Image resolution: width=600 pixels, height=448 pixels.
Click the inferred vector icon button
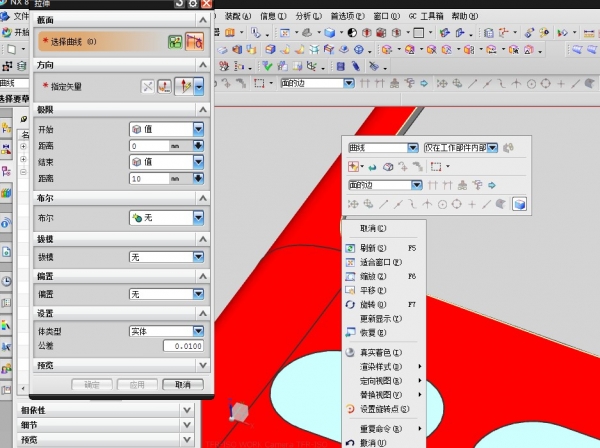(x=184, y=86)
